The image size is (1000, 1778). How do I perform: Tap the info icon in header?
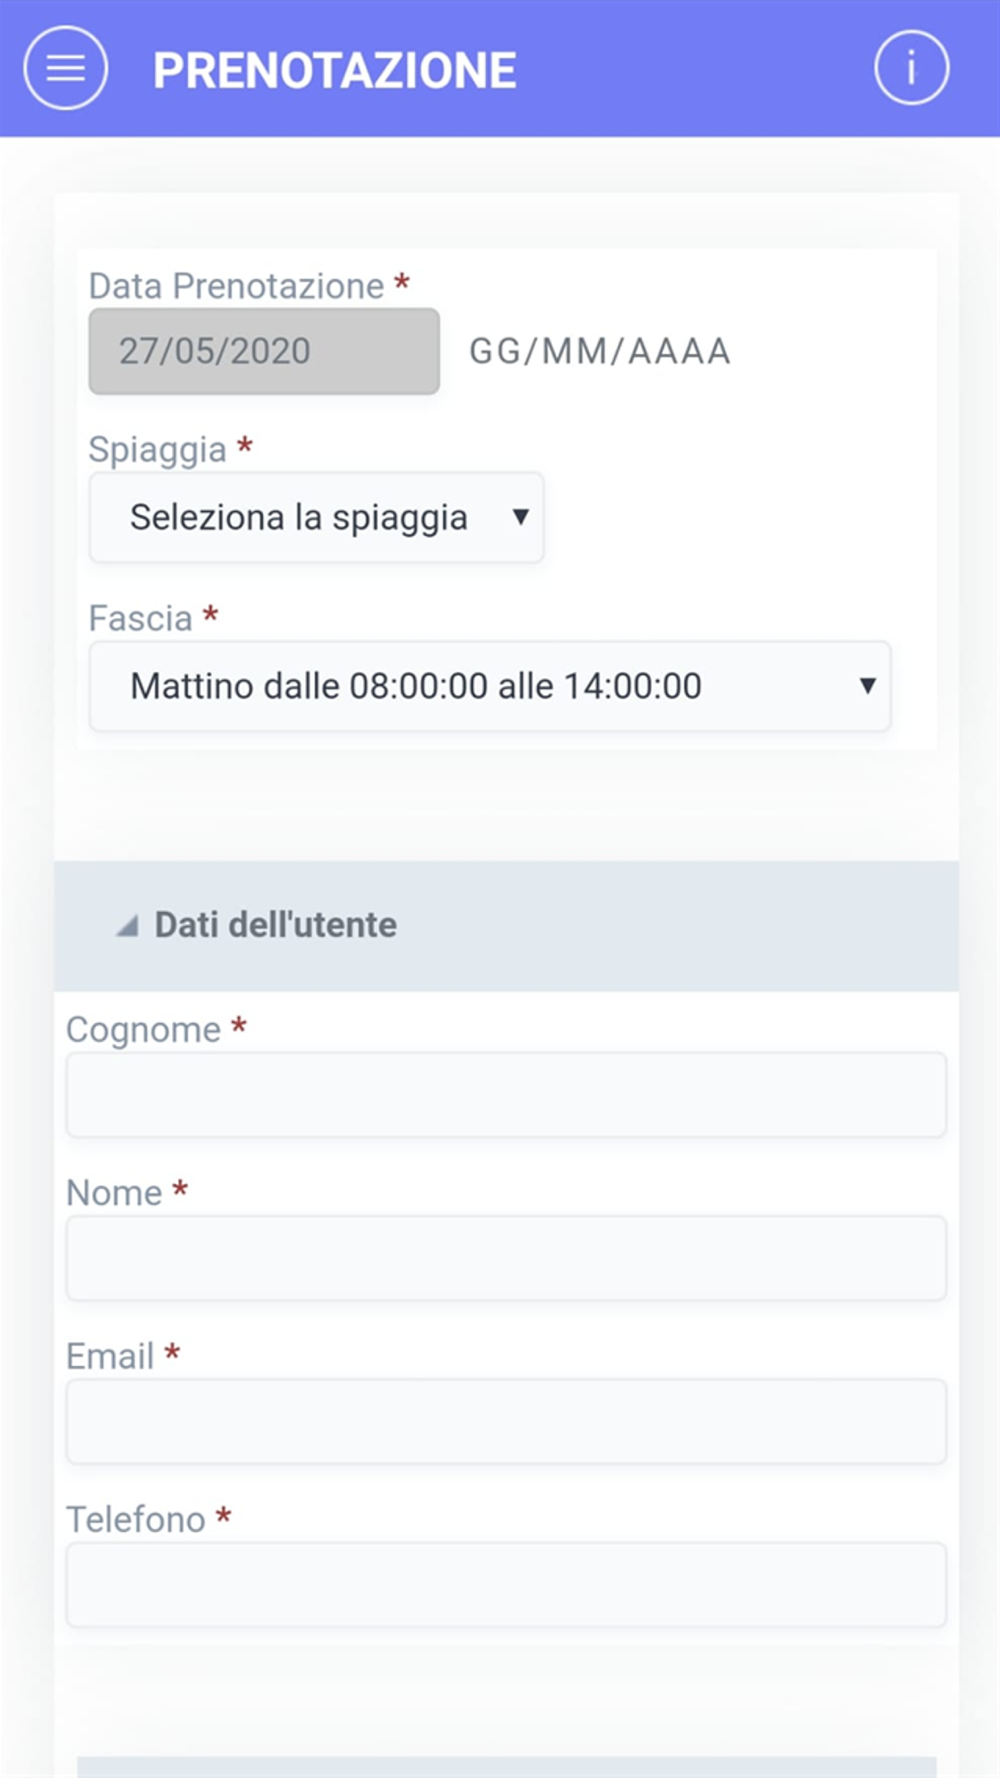coord(911,68)
